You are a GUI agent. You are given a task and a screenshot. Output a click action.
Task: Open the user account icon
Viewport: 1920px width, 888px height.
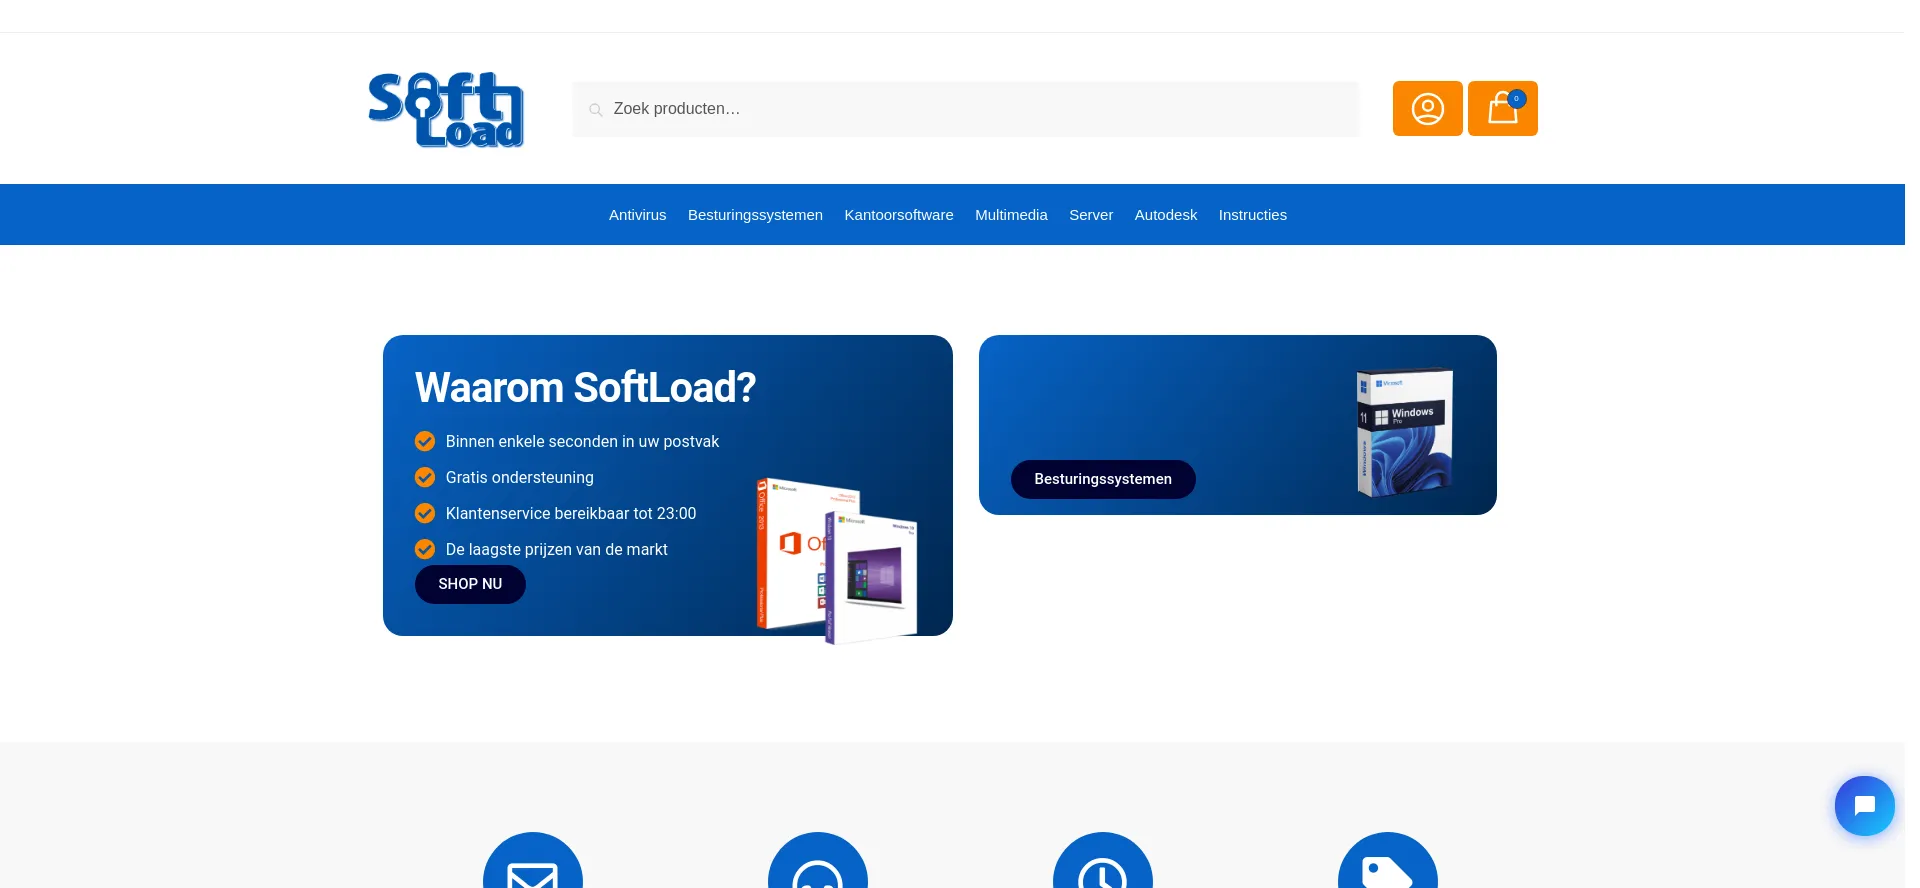coord(1427,108)
